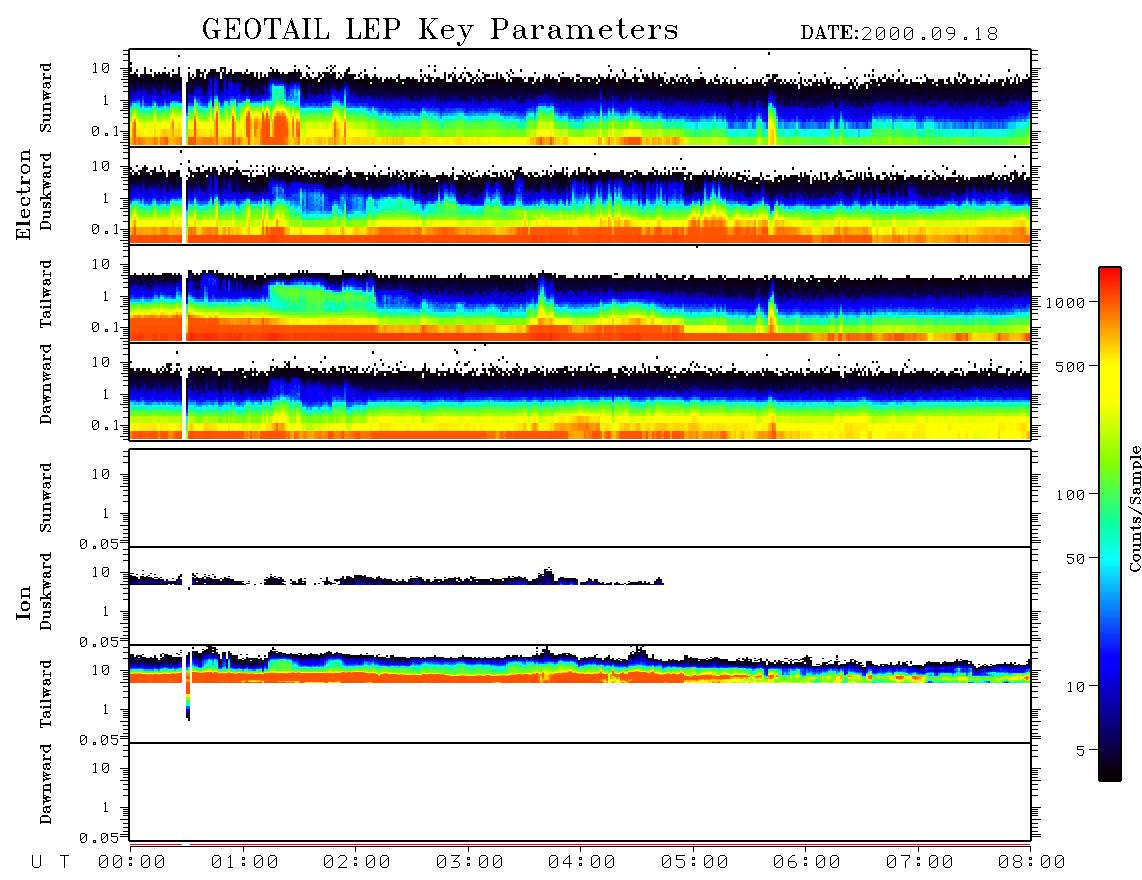Click the "0.1" tick of Electron Sunward panel
Image resolution: width=1142 pixels, height=880 pixels.
[105, 131]
